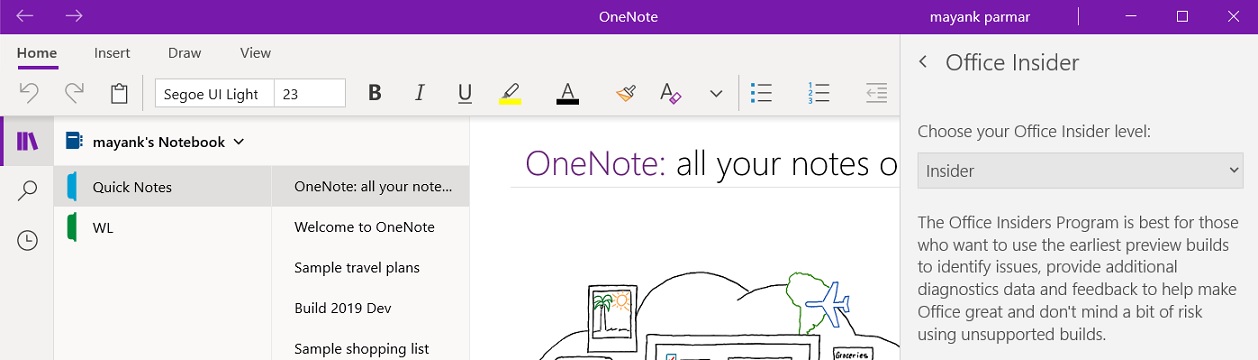Insert a numbered list

(818, 93)
